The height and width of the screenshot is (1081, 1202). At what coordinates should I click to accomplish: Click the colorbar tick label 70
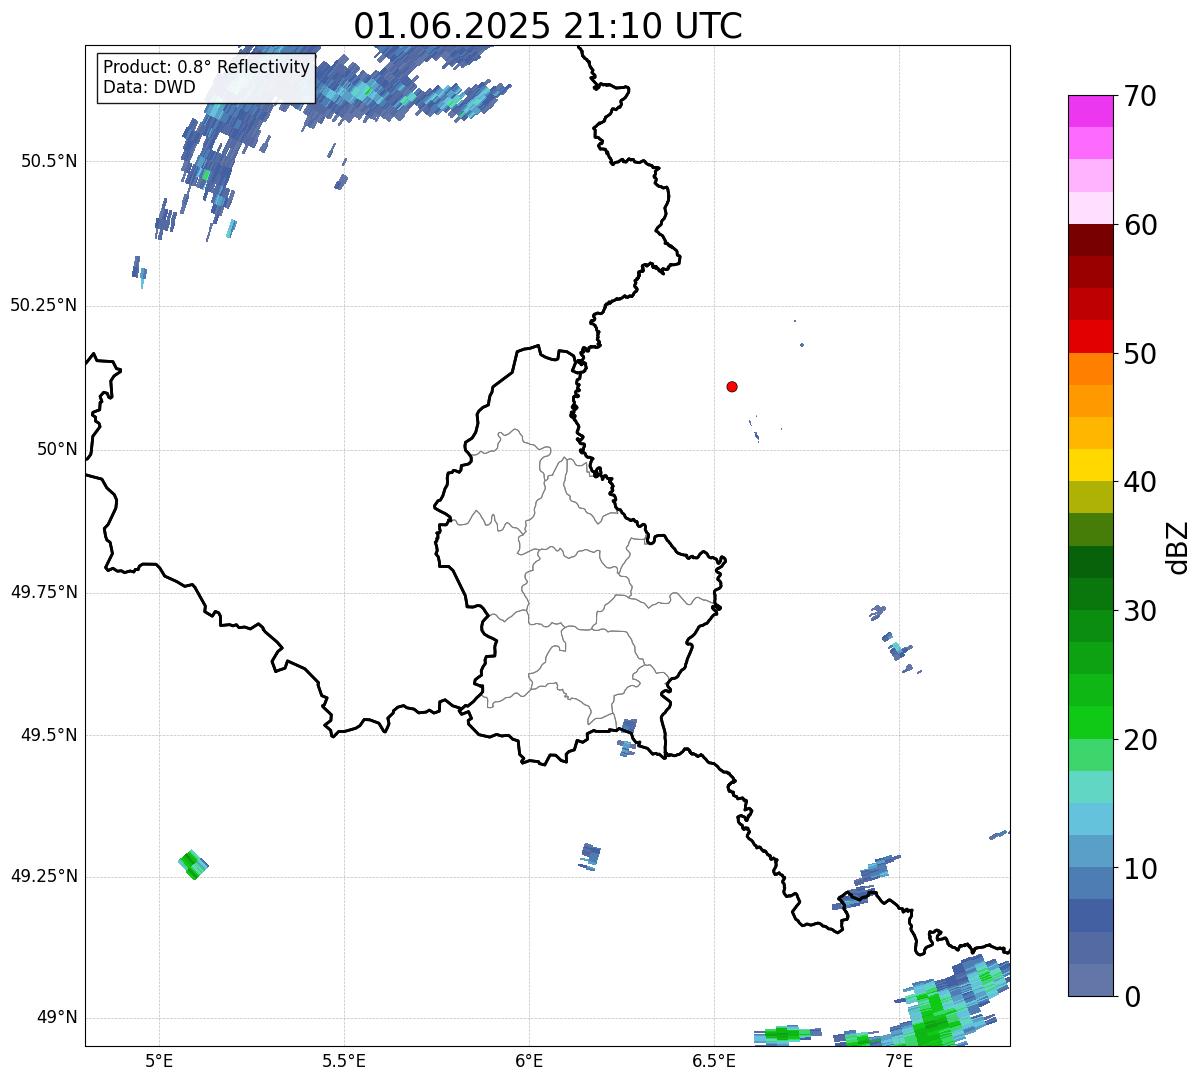[1140, 96]
